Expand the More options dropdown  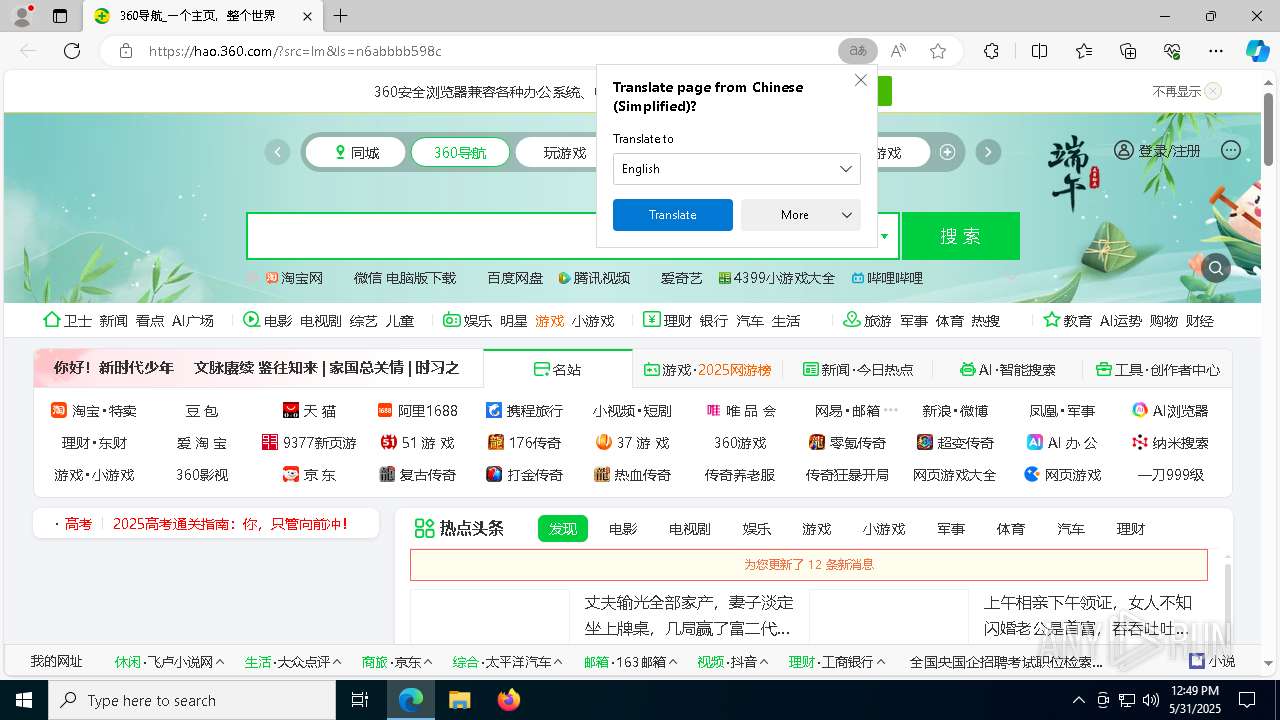click(x=800, y=215)
